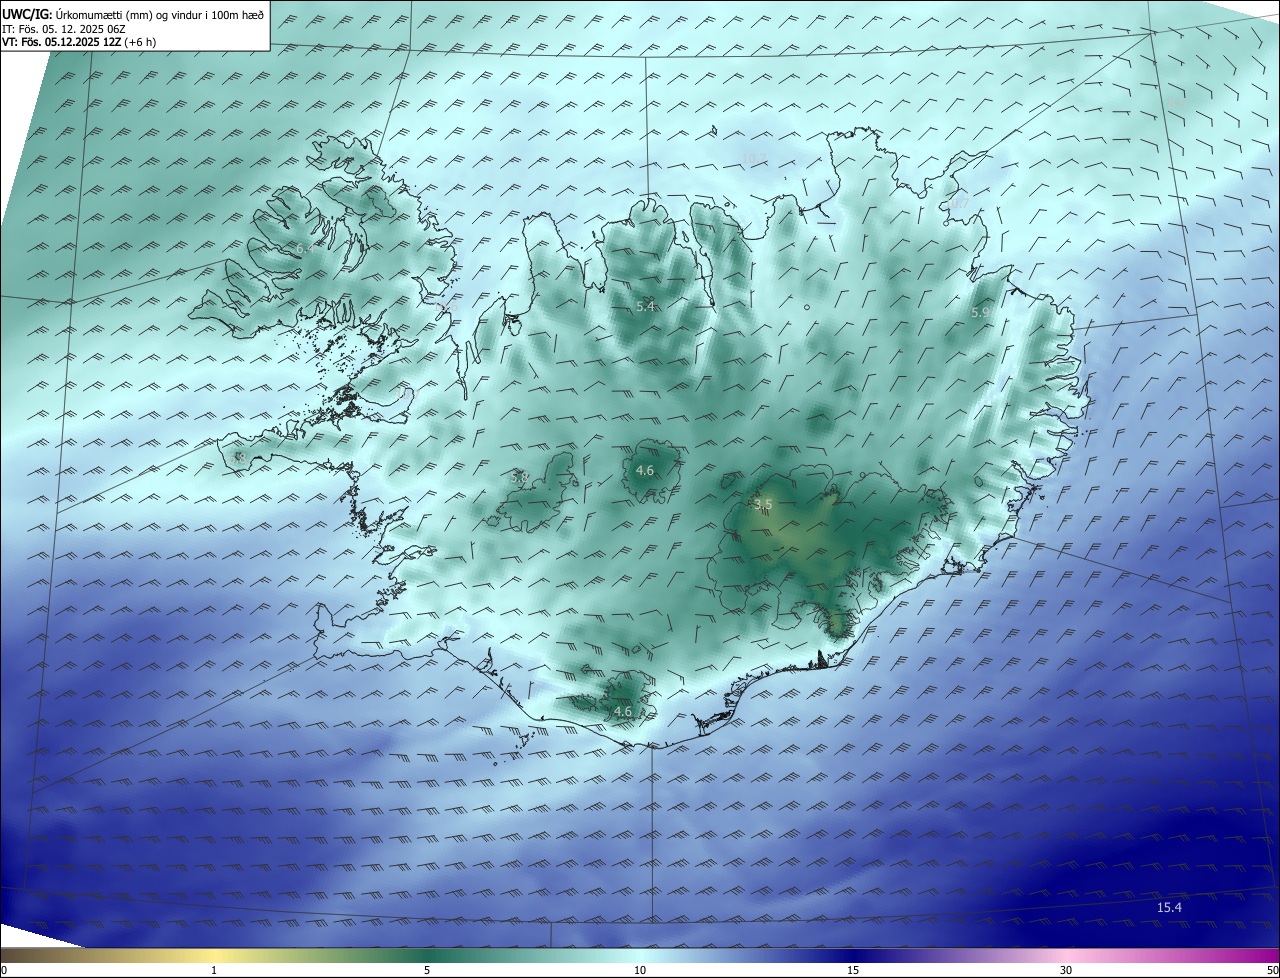The image size is (1280, 978).
Task: Click the title line "UWC/IG: Úrkomumætti (mm) og vindur í 100m hæð"
Action: 133,14
